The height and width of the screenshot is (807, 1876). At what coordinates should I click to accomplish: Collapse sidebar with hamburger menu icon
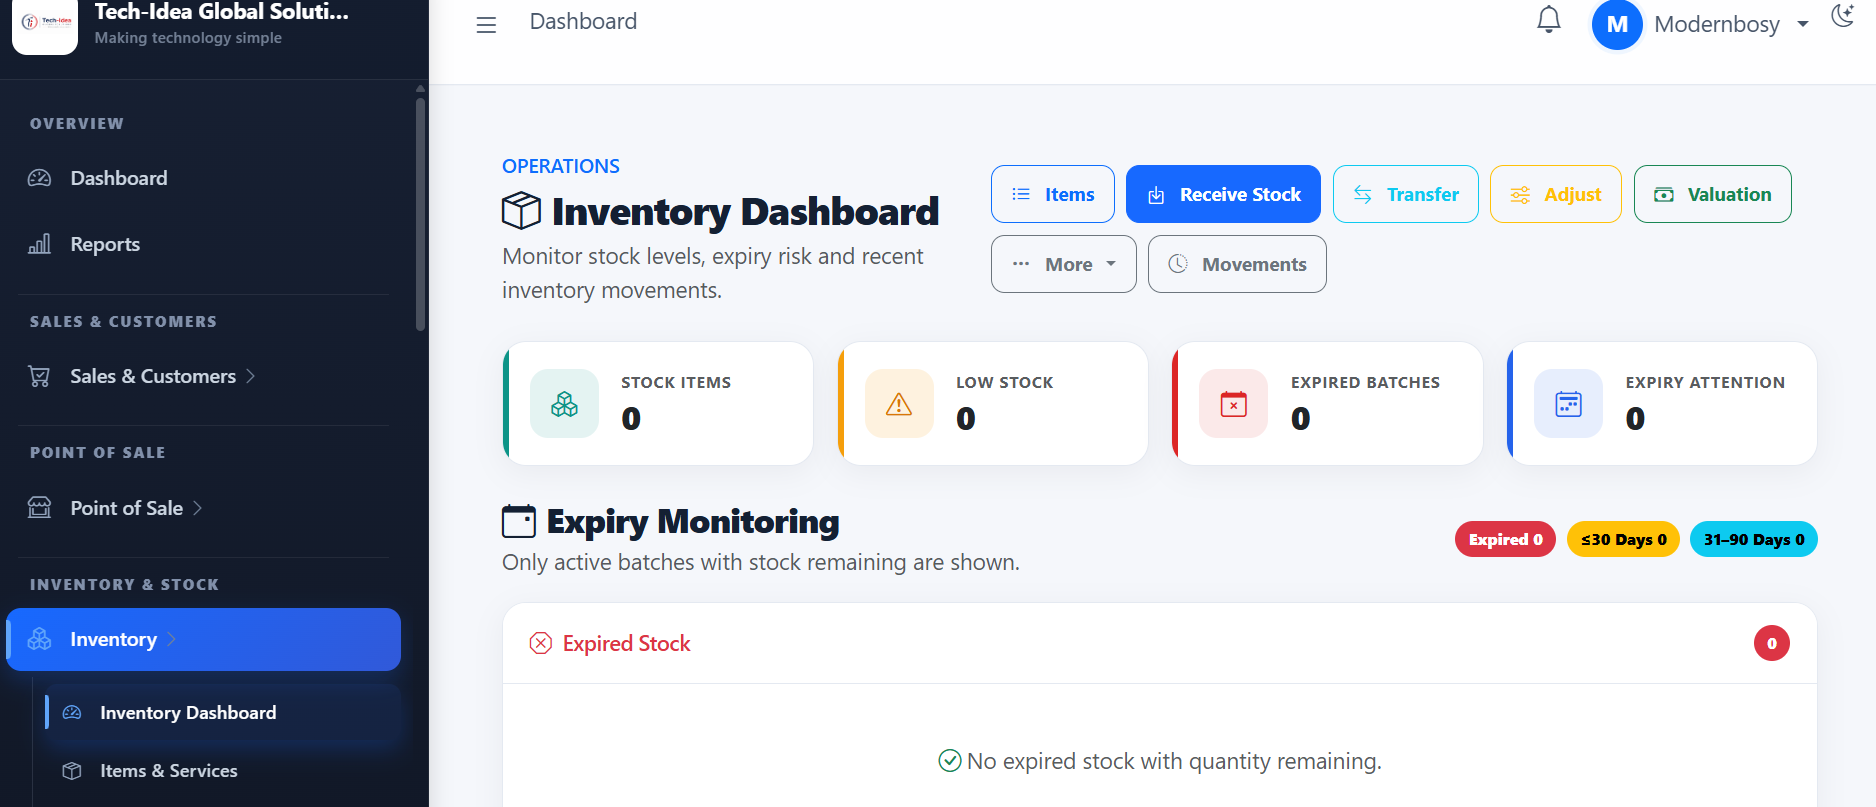pos(486,25)
